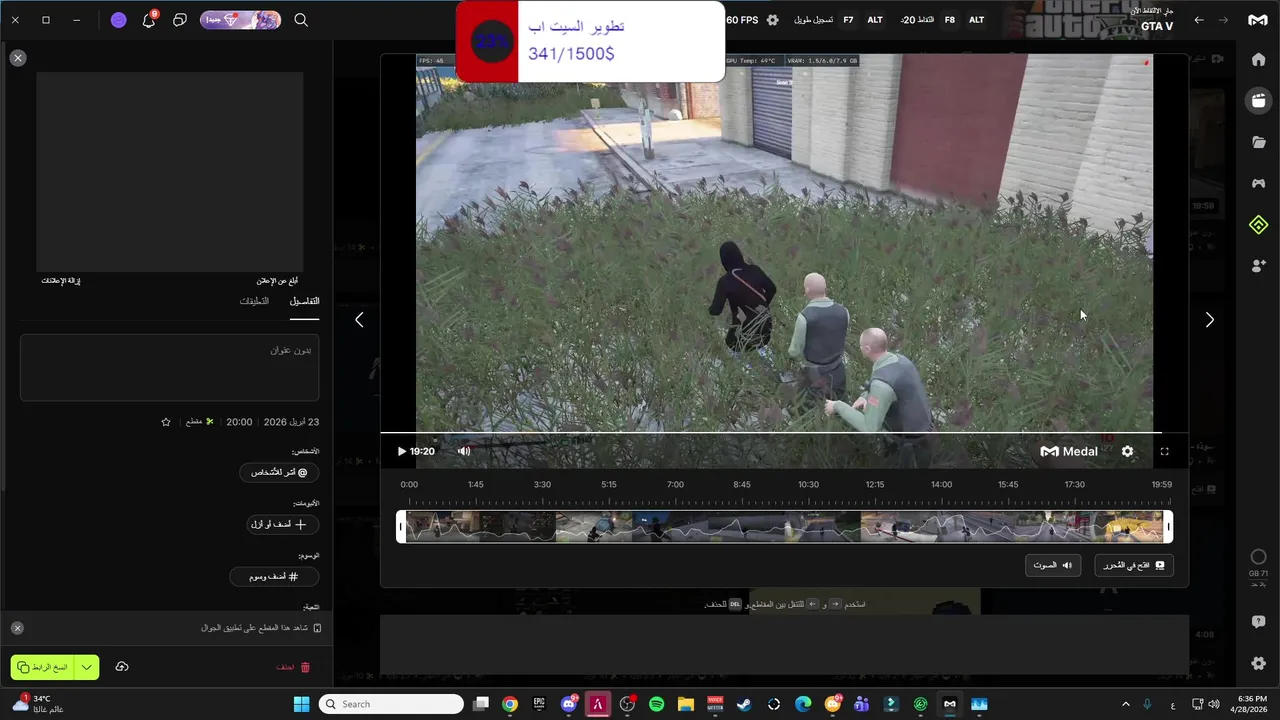Switch to the comments tab
This screenshot has width=1280, height=720.
coord(254,301)
